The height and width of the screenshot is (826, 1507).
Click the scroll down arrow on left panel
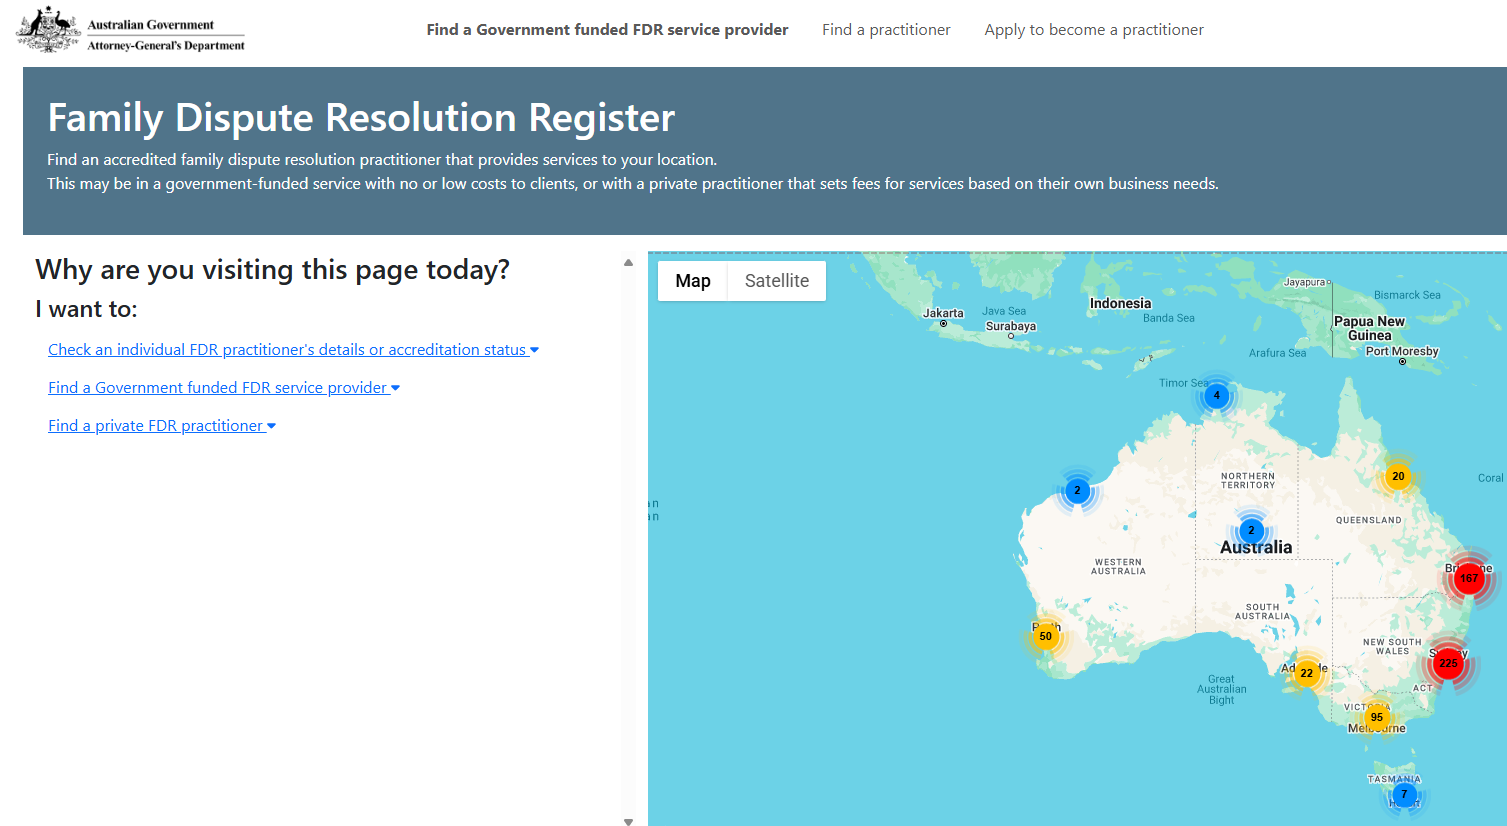tap(628, 821)
